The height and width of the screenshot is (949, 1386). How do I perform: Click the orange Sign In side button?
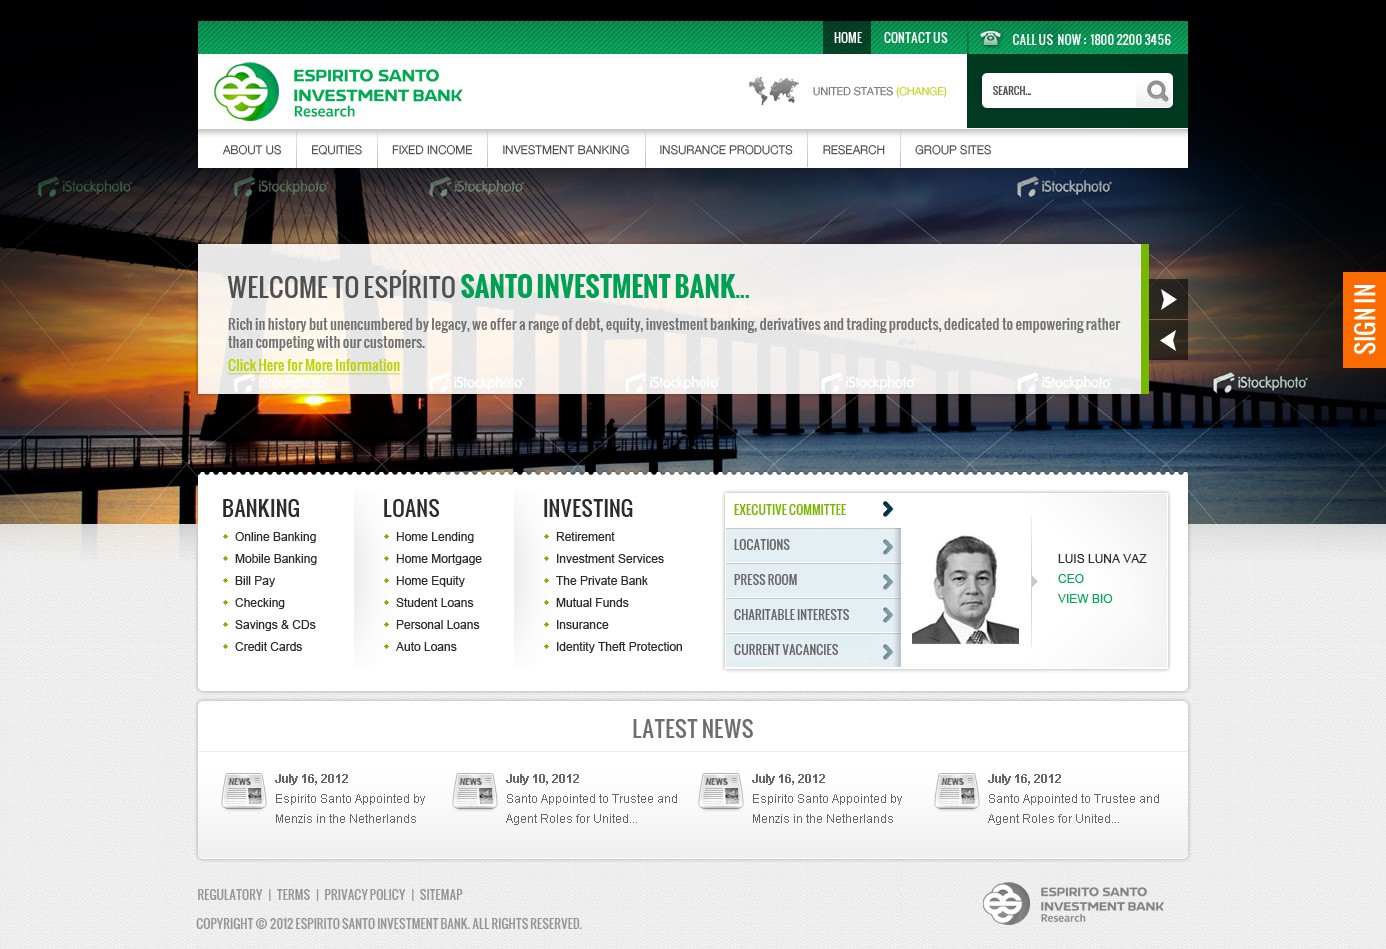[1364, 320]
